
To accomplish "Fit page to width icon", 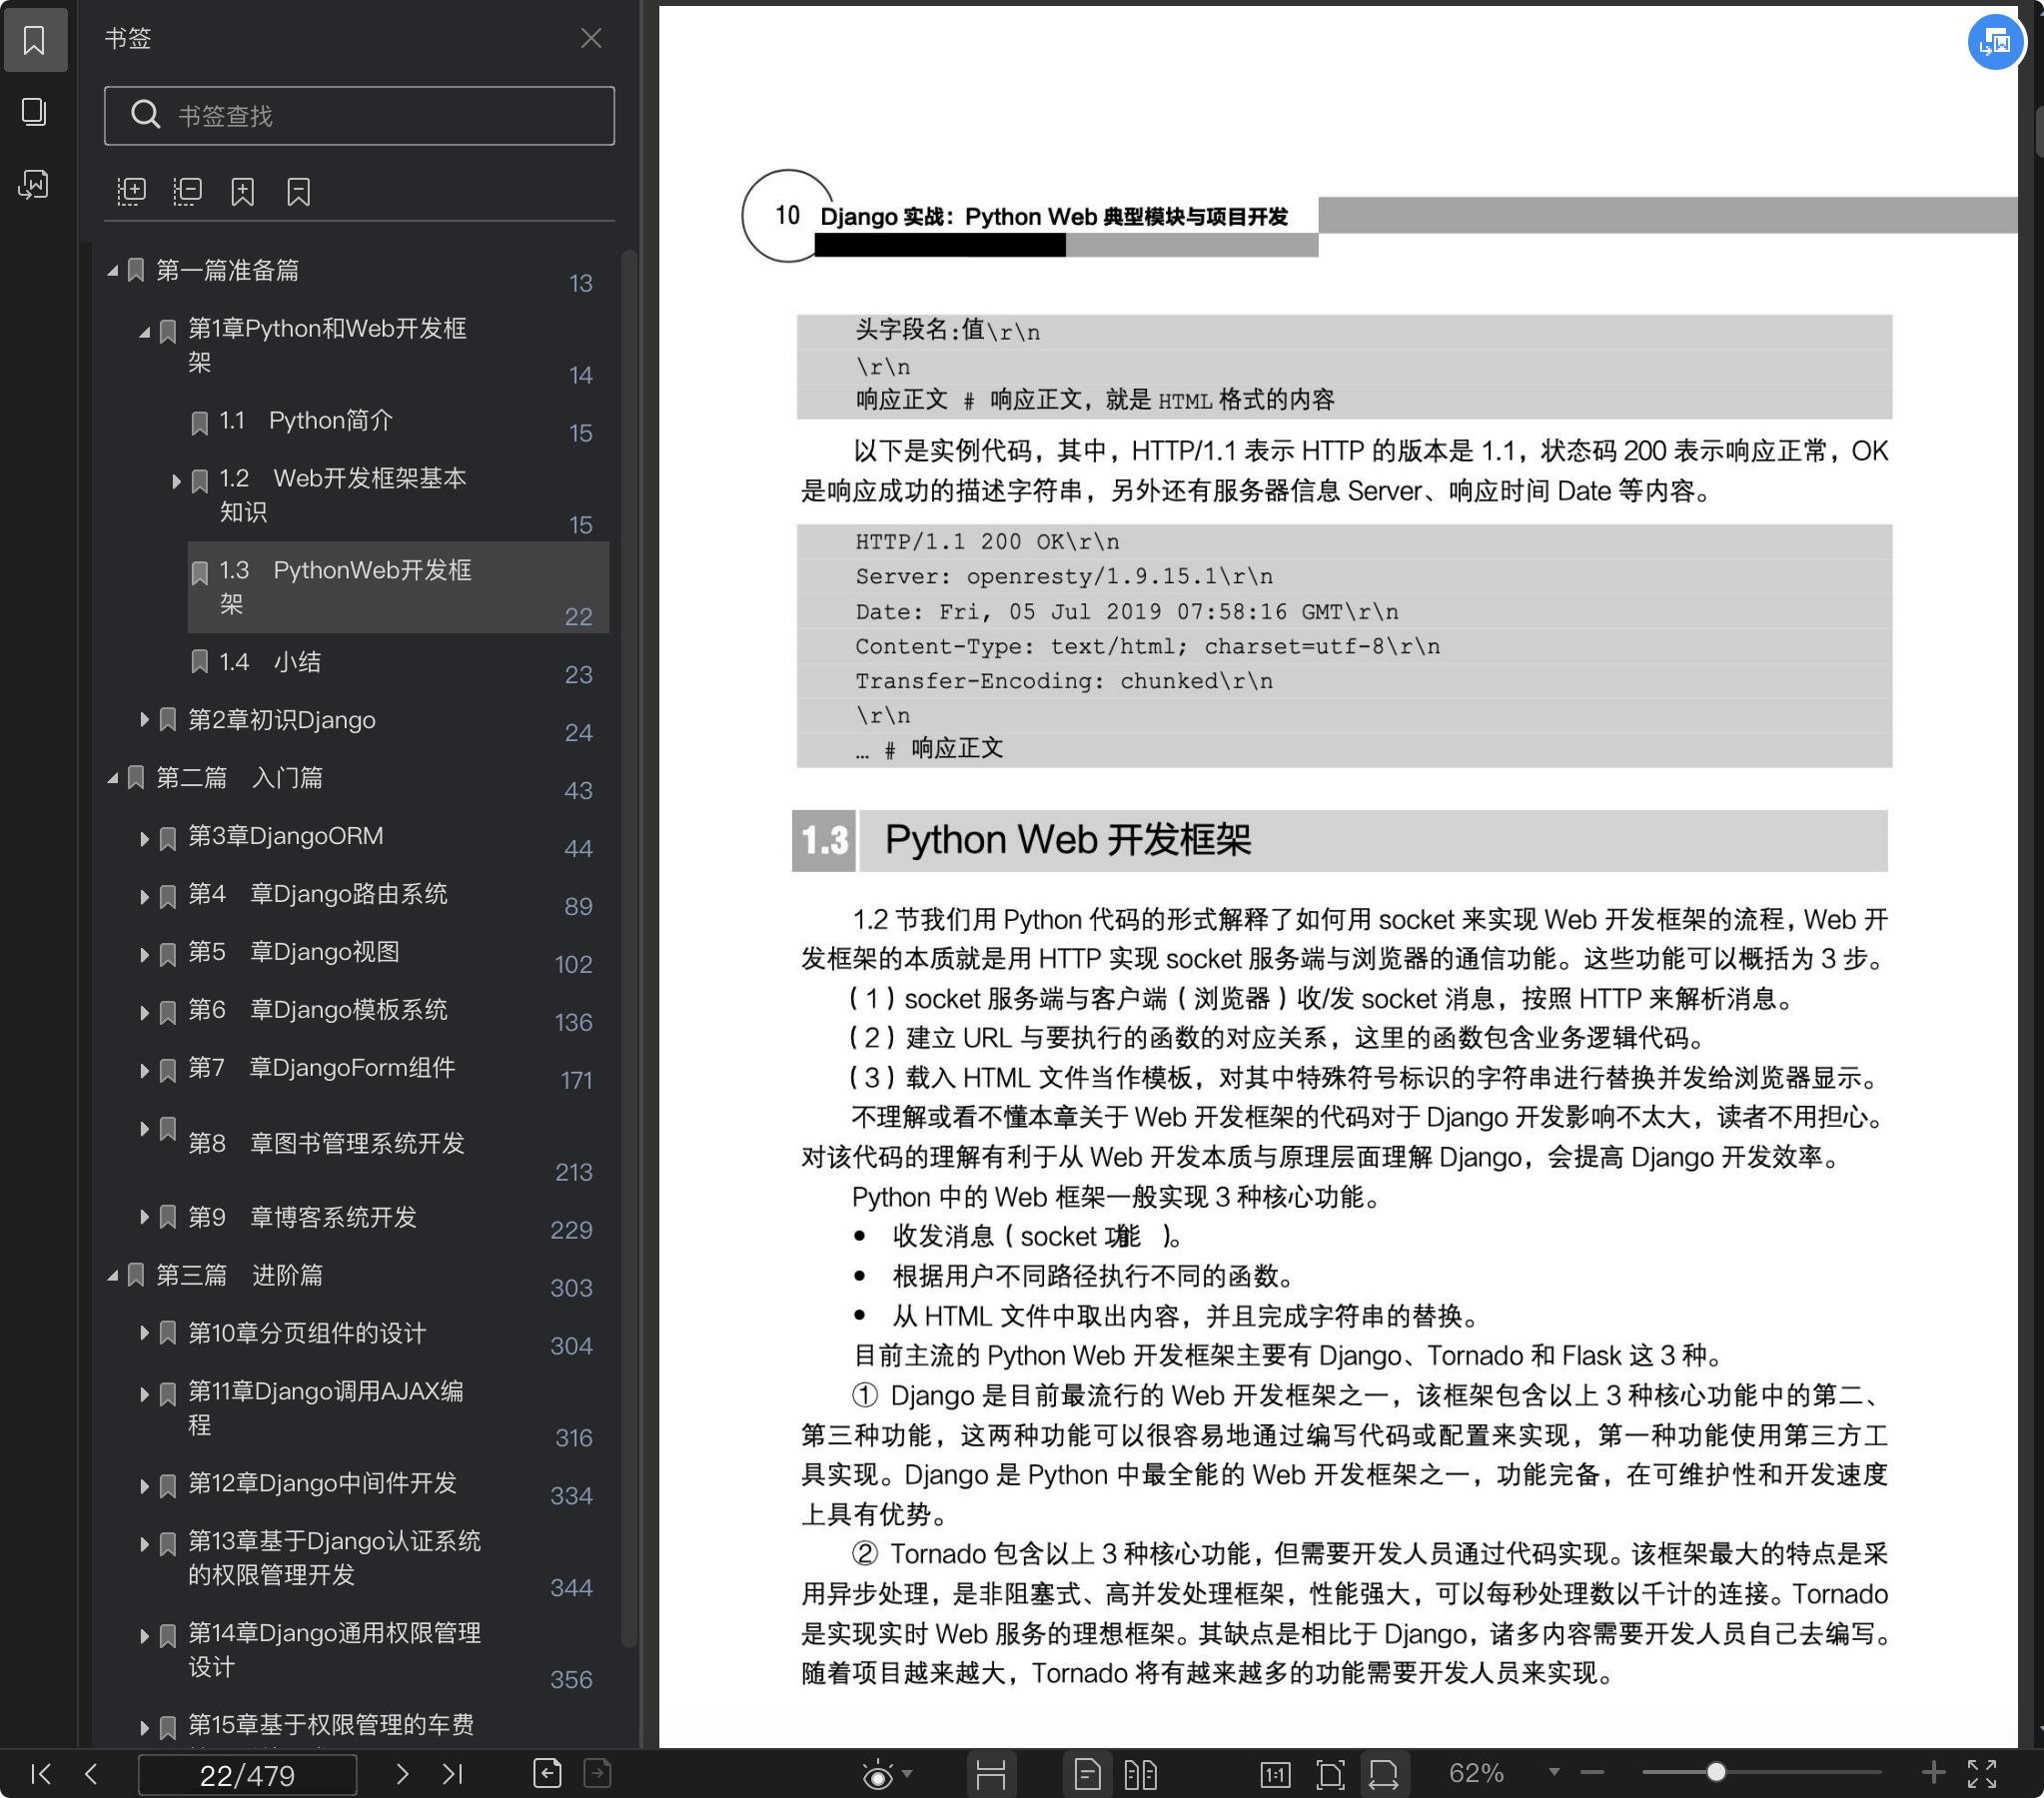I will click(x=1384, y=1775).
